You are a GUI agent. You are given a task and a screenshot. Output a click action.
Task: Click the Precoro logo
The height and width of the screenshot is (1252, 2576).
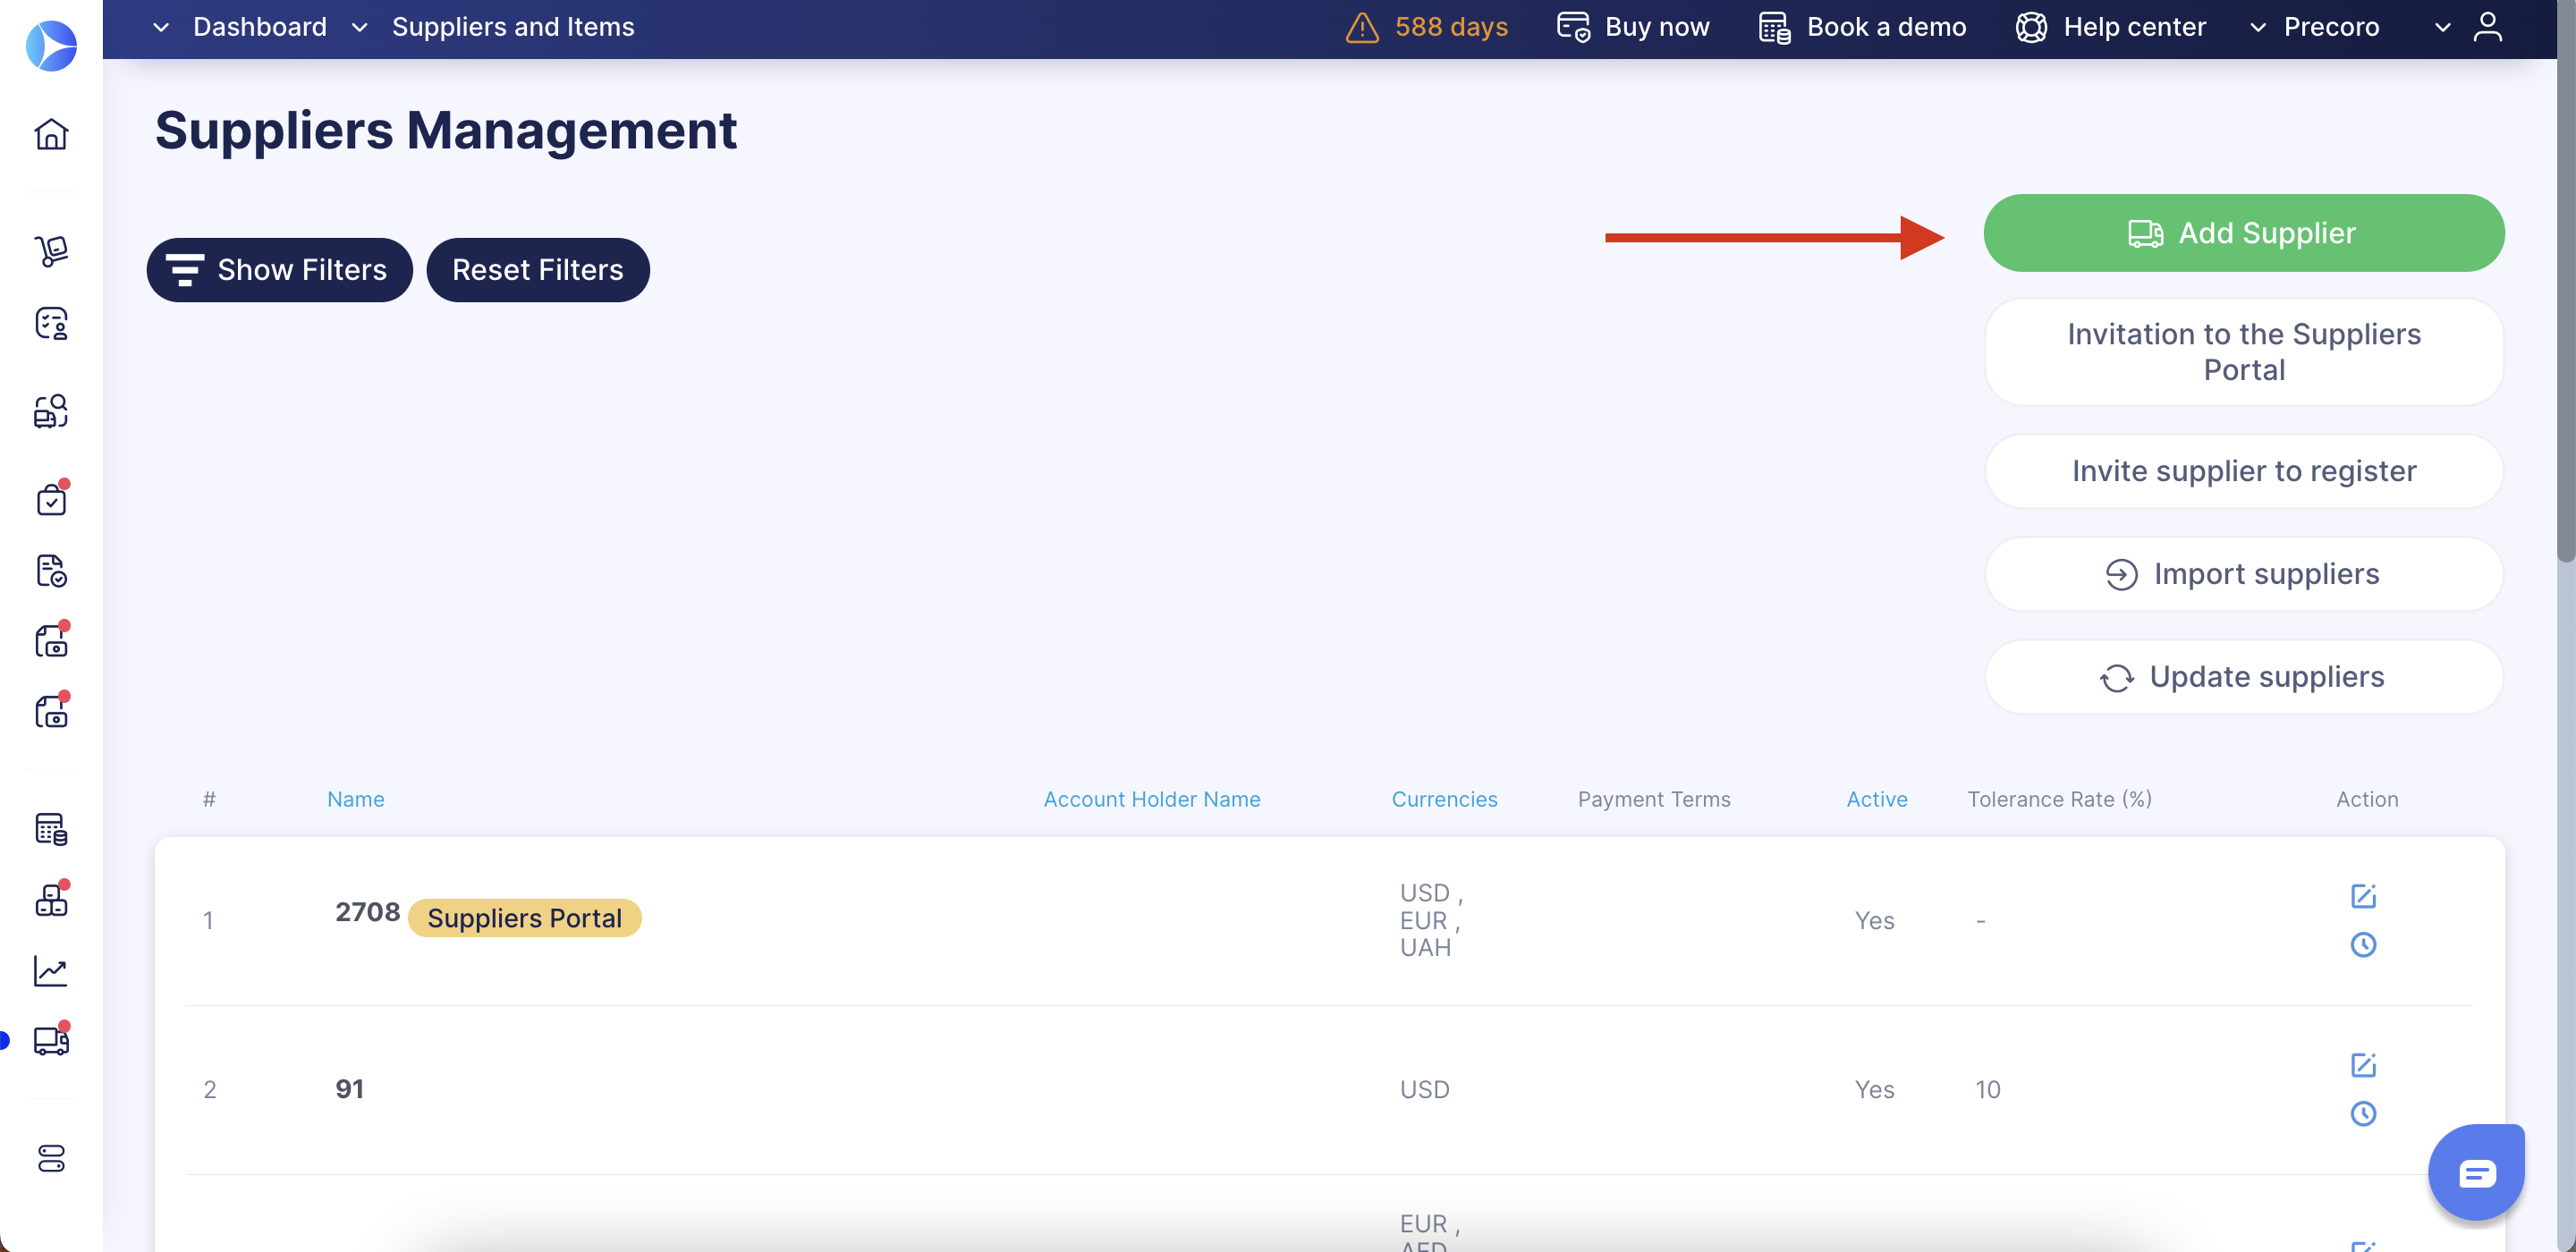pyautogui.click(x=51, y=46)
